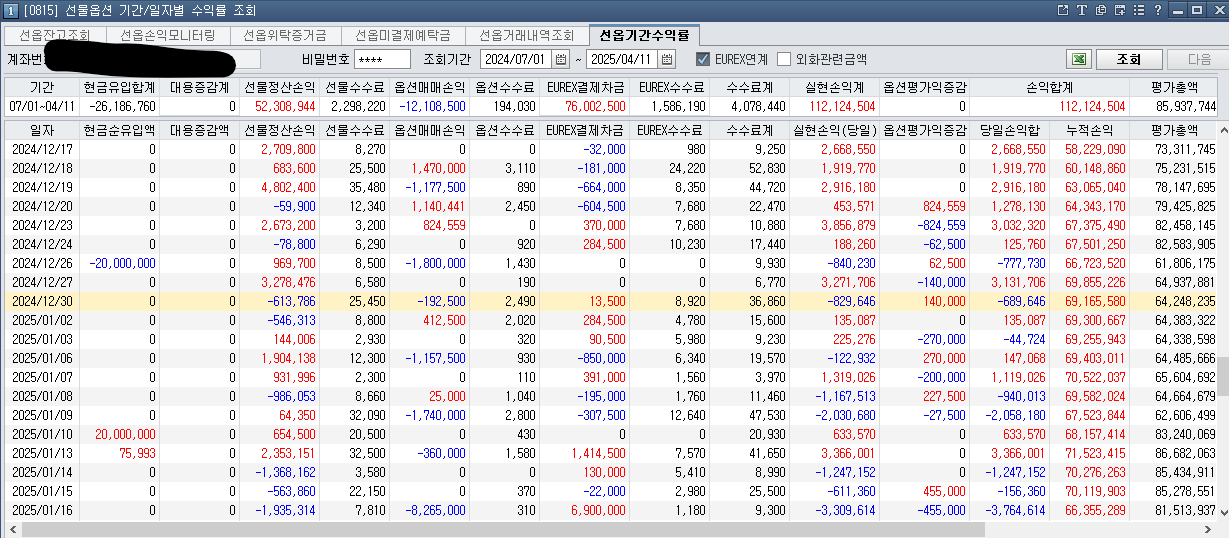This screenshot has width=1229, height=538.
Task: Select the highlighted row dated 2024/12/30
Action: (x=611, y=301)
